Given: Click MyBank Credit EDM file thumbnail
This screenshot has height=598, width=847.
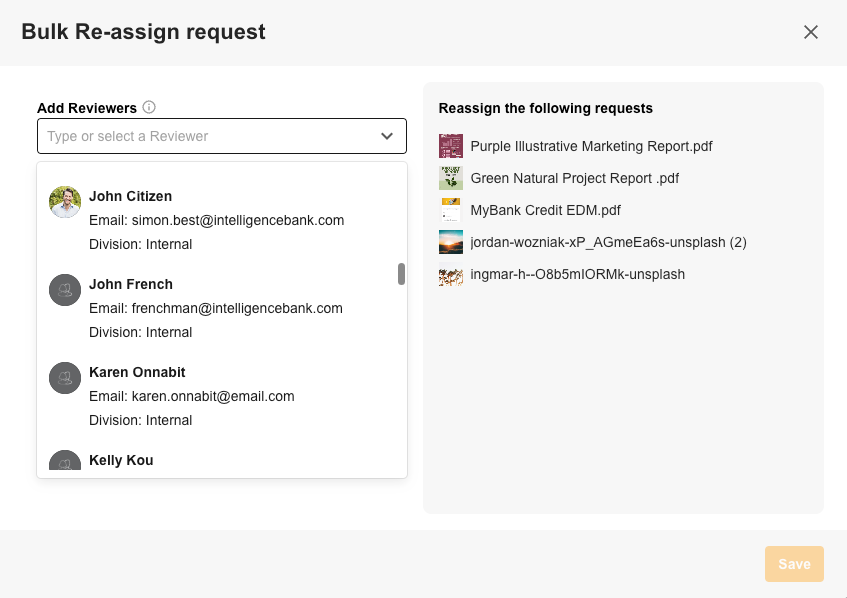Looking at the screenshot, I should 451,210.
